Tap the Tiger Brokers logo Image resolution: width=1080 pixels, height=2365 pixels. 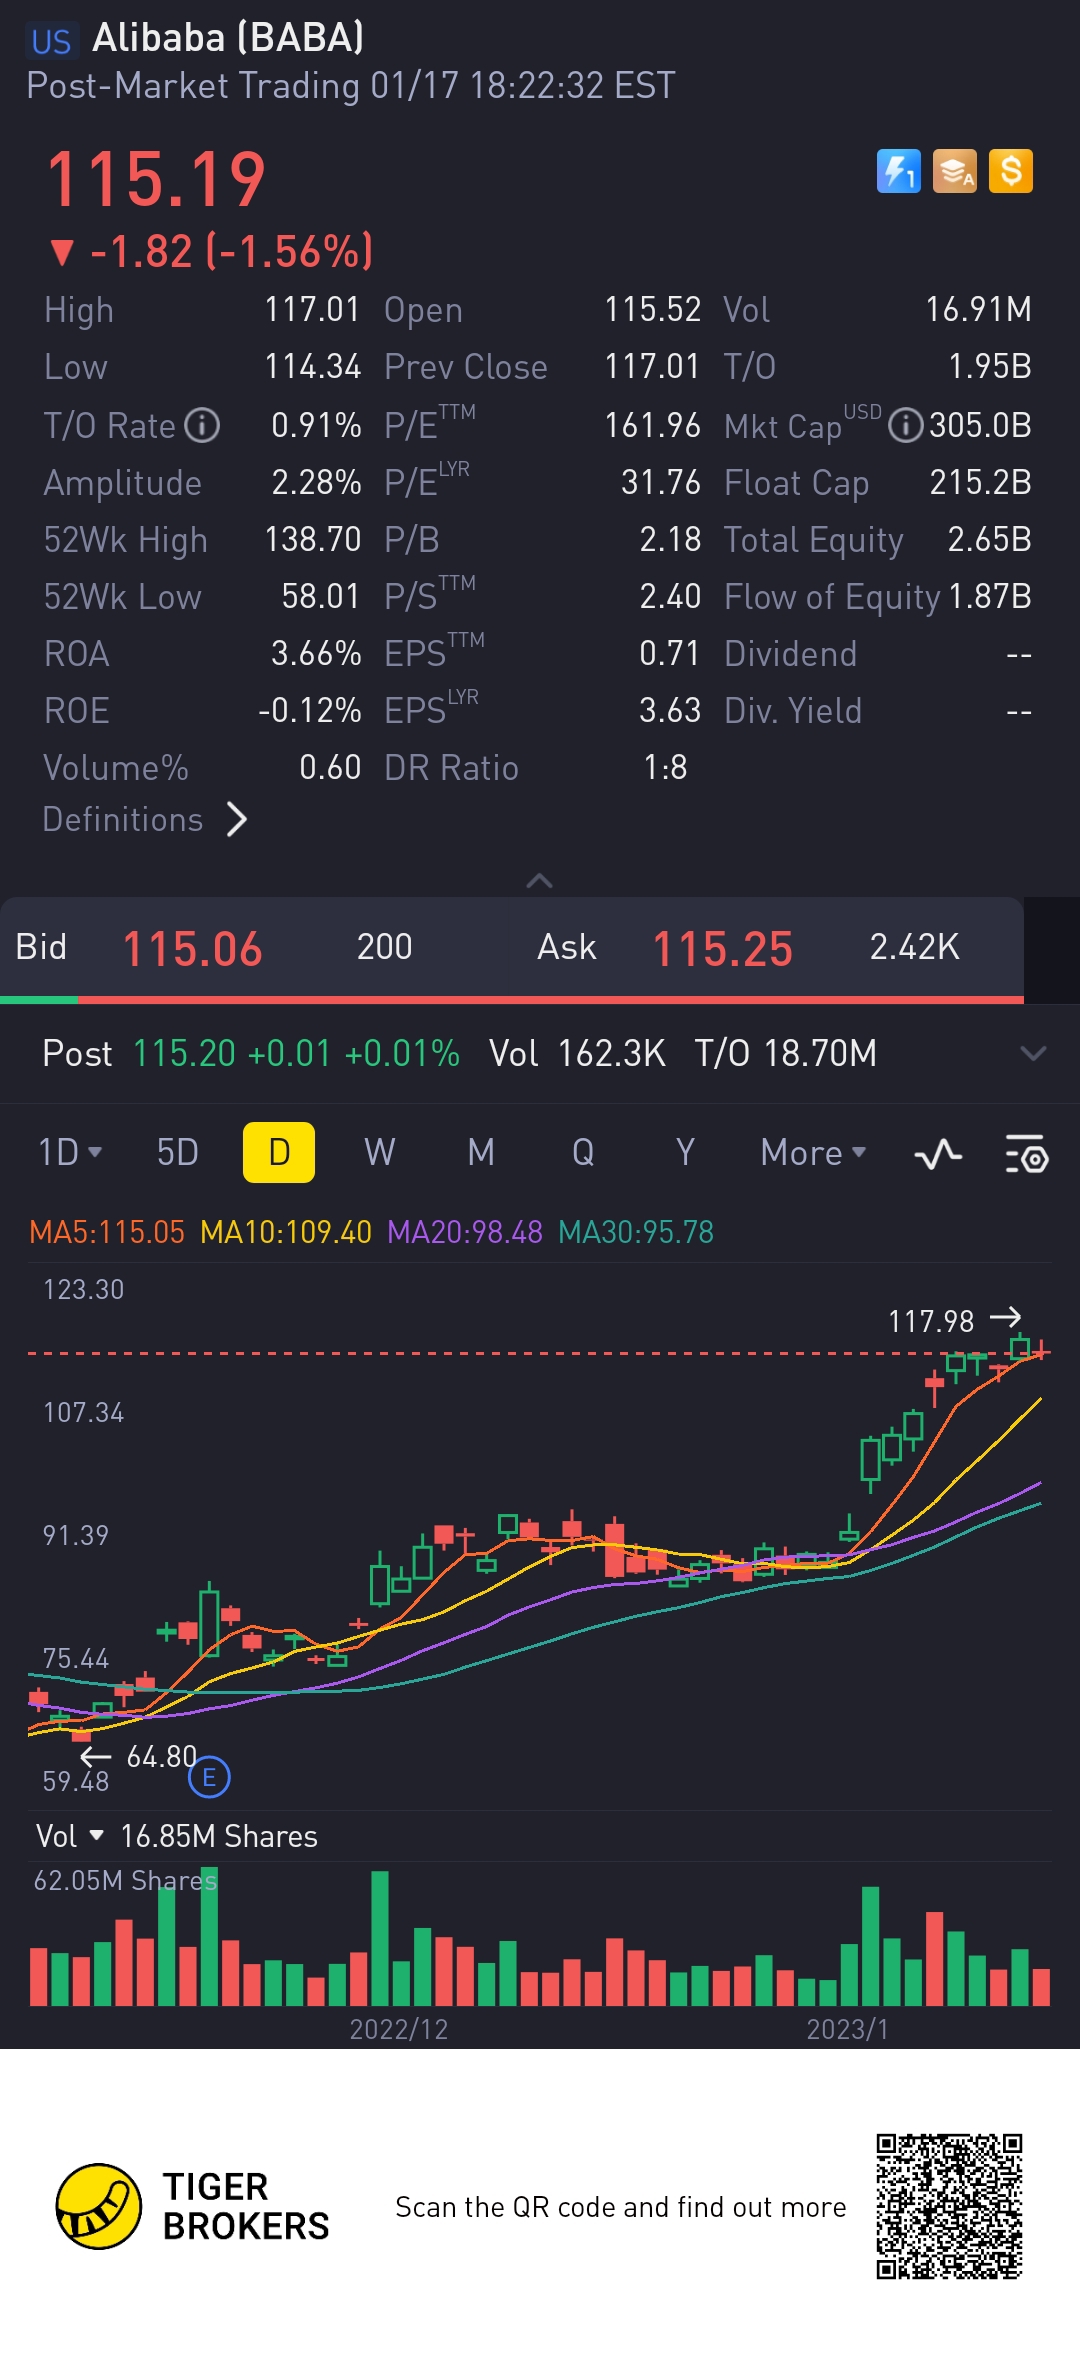pos(192,2206)
